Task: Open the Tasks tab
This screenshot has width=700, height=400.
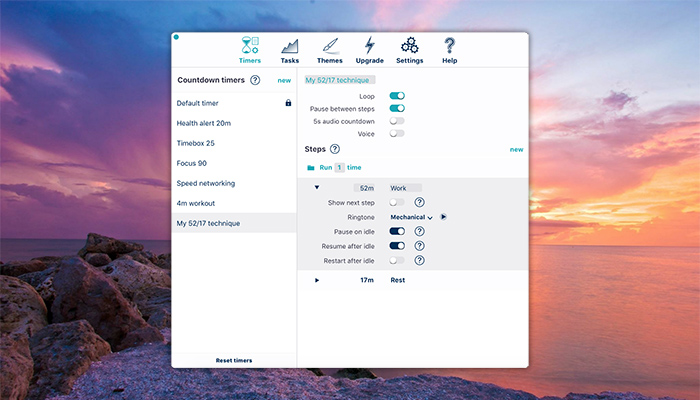Action: [290, 50]
